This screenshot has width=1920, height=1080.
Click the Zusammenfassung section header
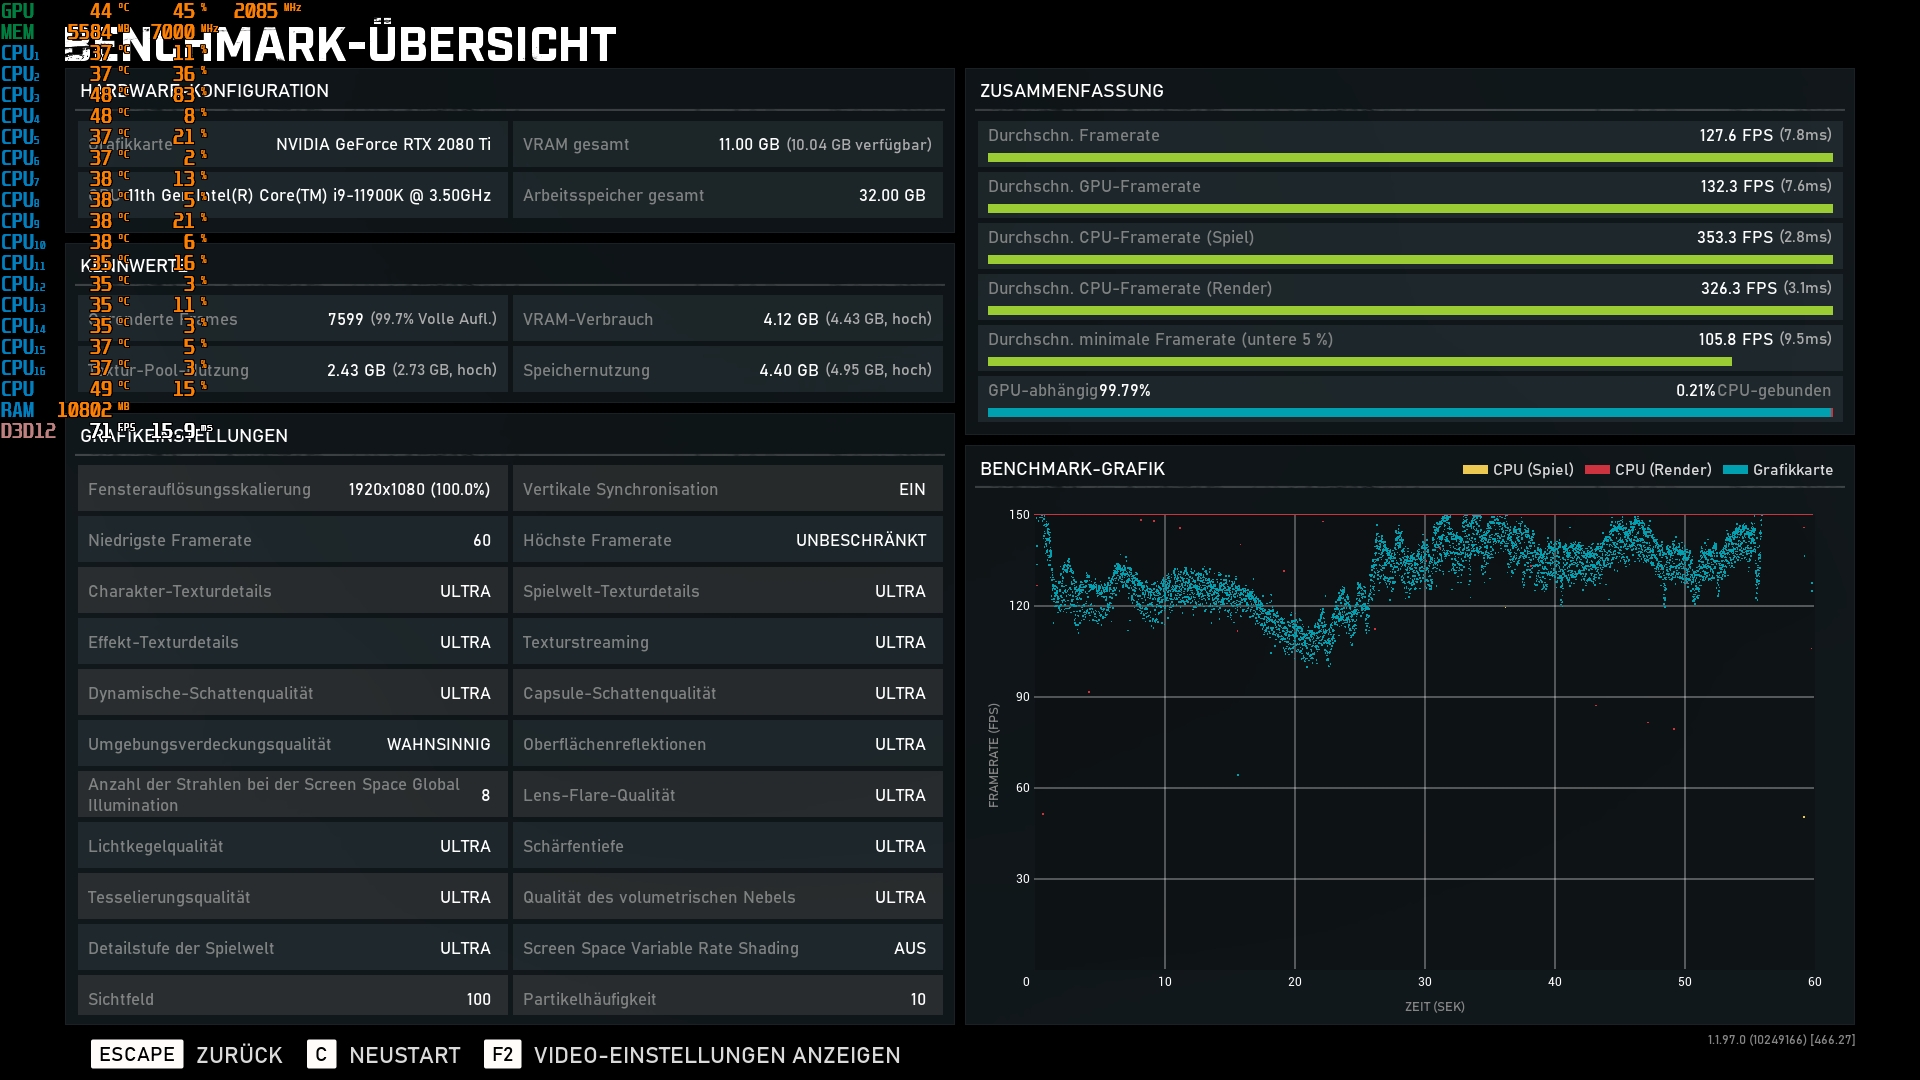(1071, 91)
